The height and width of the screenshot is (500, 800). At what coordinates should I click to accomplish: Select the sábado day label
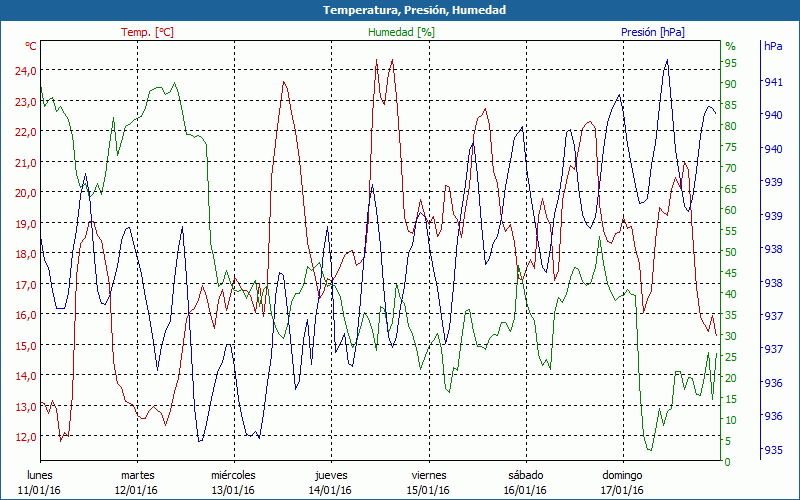point(525,475)
